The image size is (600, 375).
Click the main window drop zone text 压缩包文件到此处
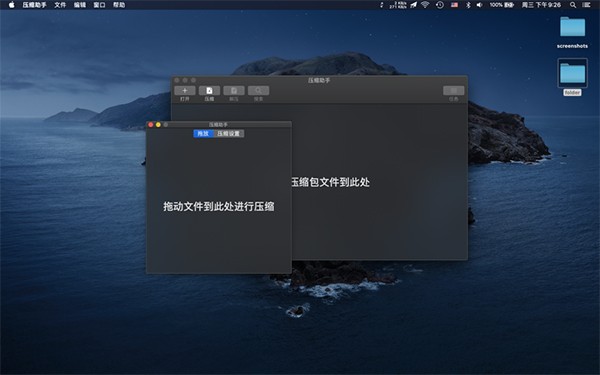(x=331, y=182)
